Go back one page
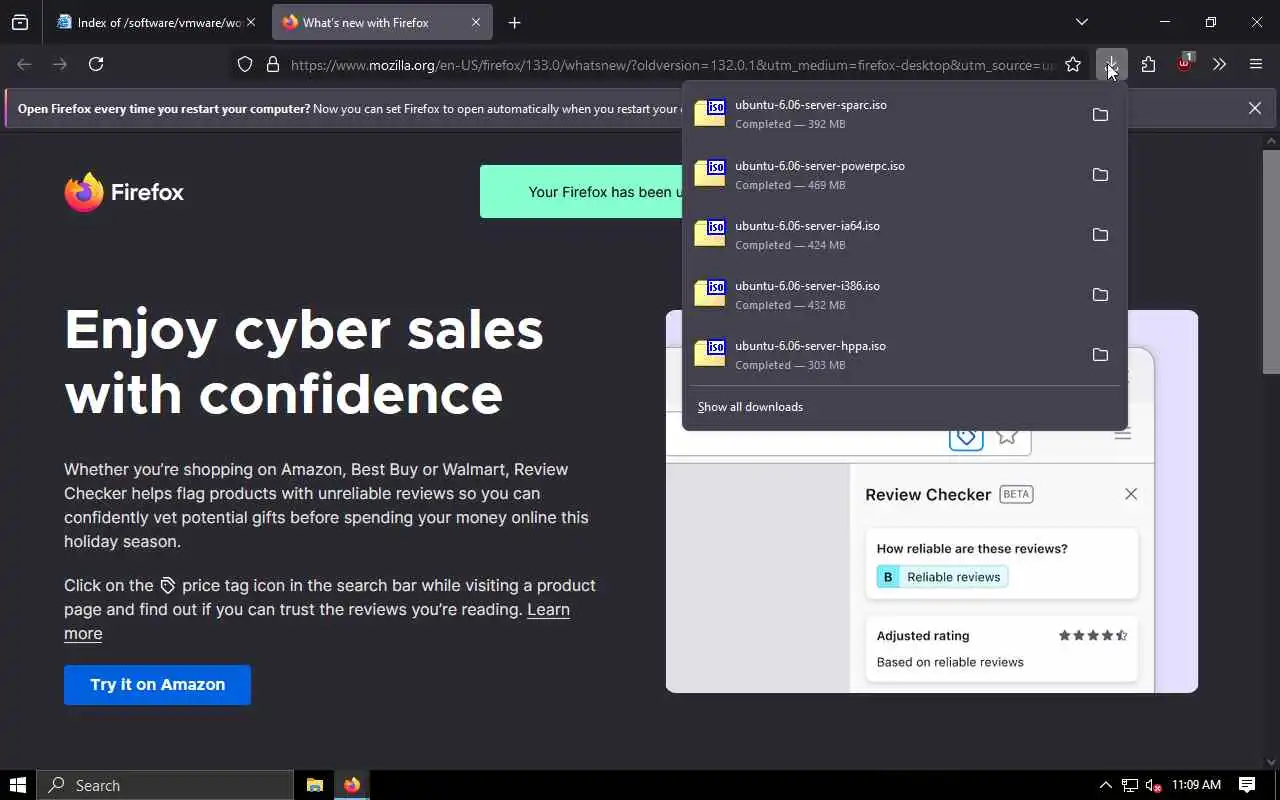 tap(24, 64)
